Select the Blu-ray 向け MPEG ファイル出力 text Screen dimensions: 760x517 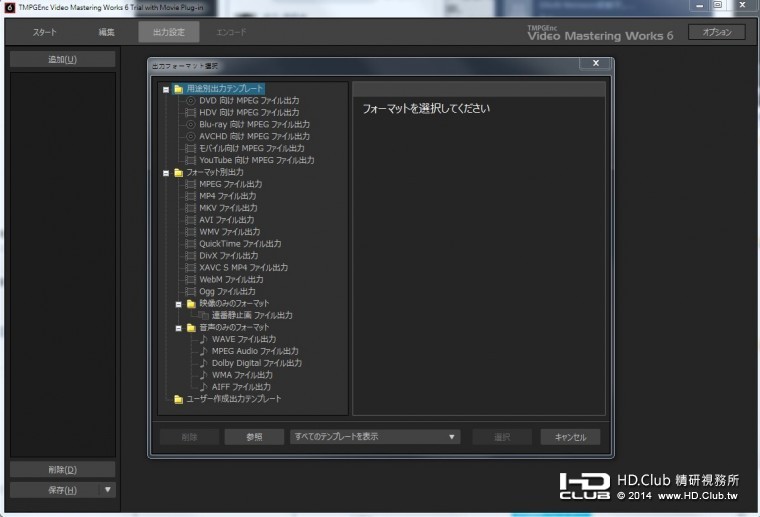(x=254, y=125)
